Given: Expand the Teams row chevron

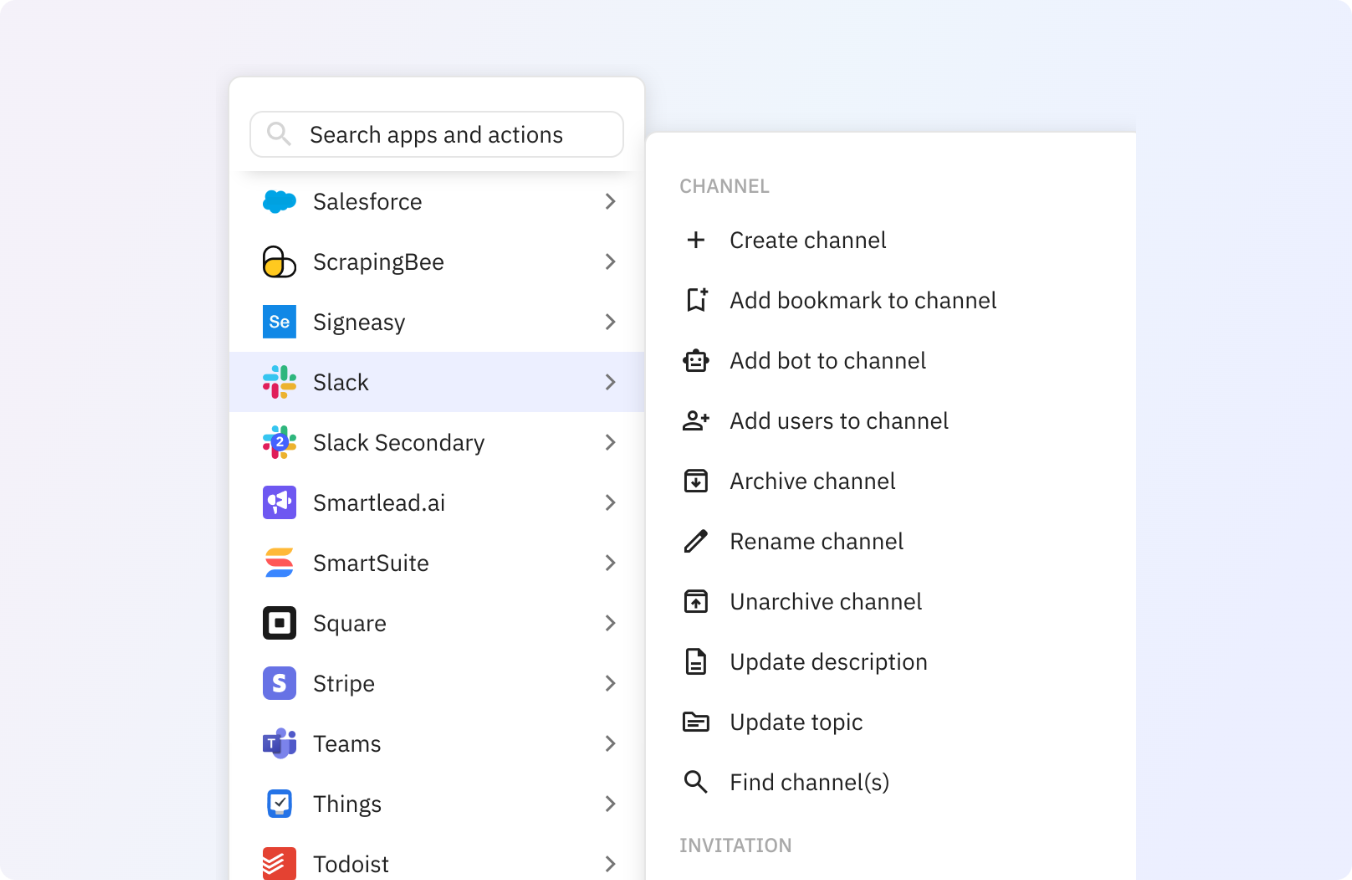Looking at the screenshot, I should click(610, 744).
